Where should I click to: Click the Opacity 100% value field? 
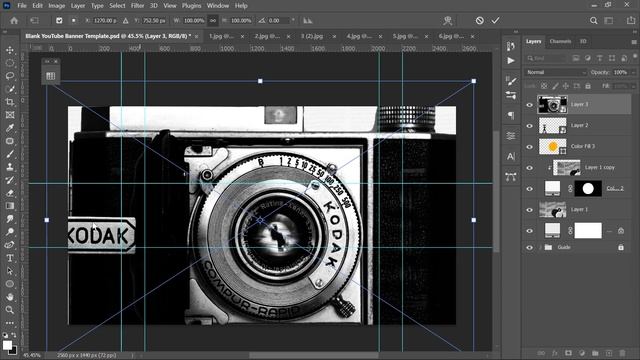[x=620, y=72]
